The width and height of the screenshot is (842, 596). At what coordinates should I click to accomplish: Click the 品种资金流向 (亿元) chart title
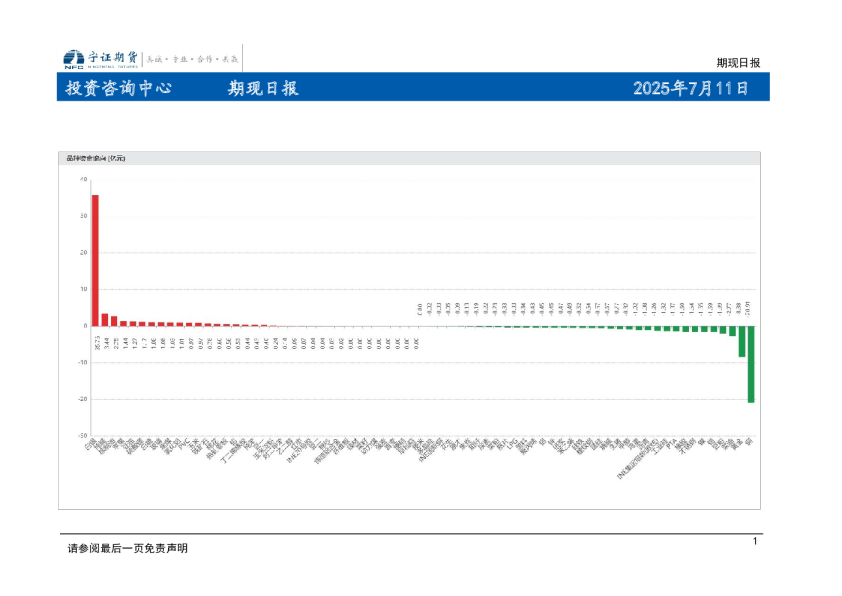tap(96, 158)
